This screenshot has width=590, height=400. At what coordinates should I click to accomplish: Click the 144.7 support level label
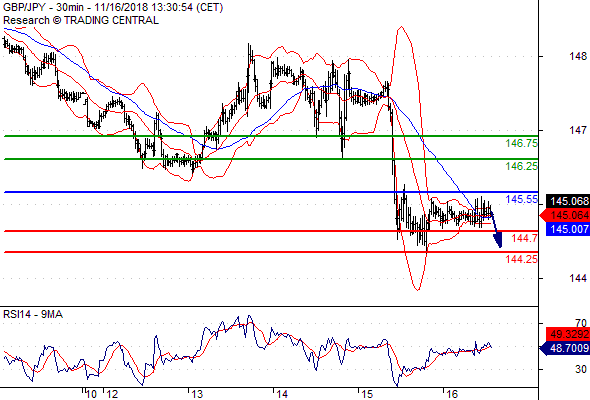(525, 238)
